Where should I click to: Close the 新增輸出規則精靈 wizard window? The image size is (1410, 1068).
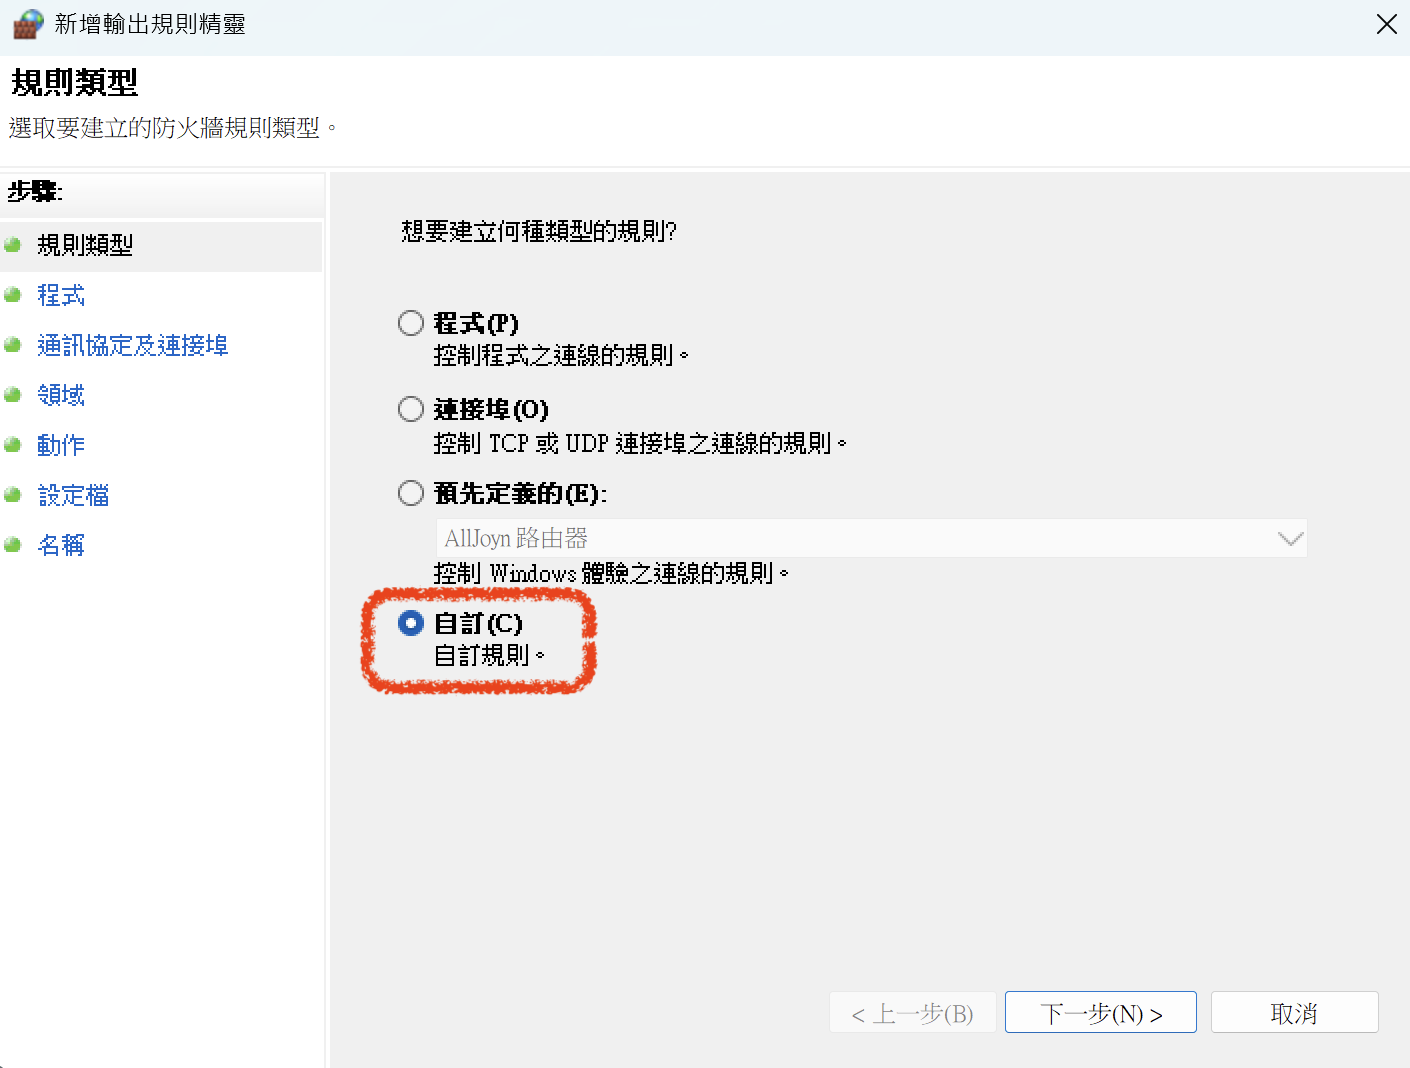click(1386, 24)
